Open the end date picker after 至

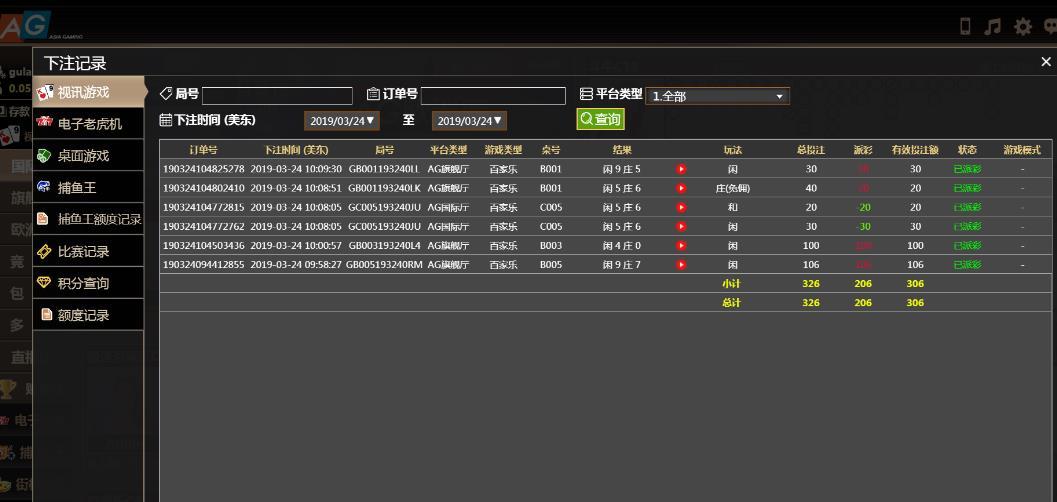point(469,121)
